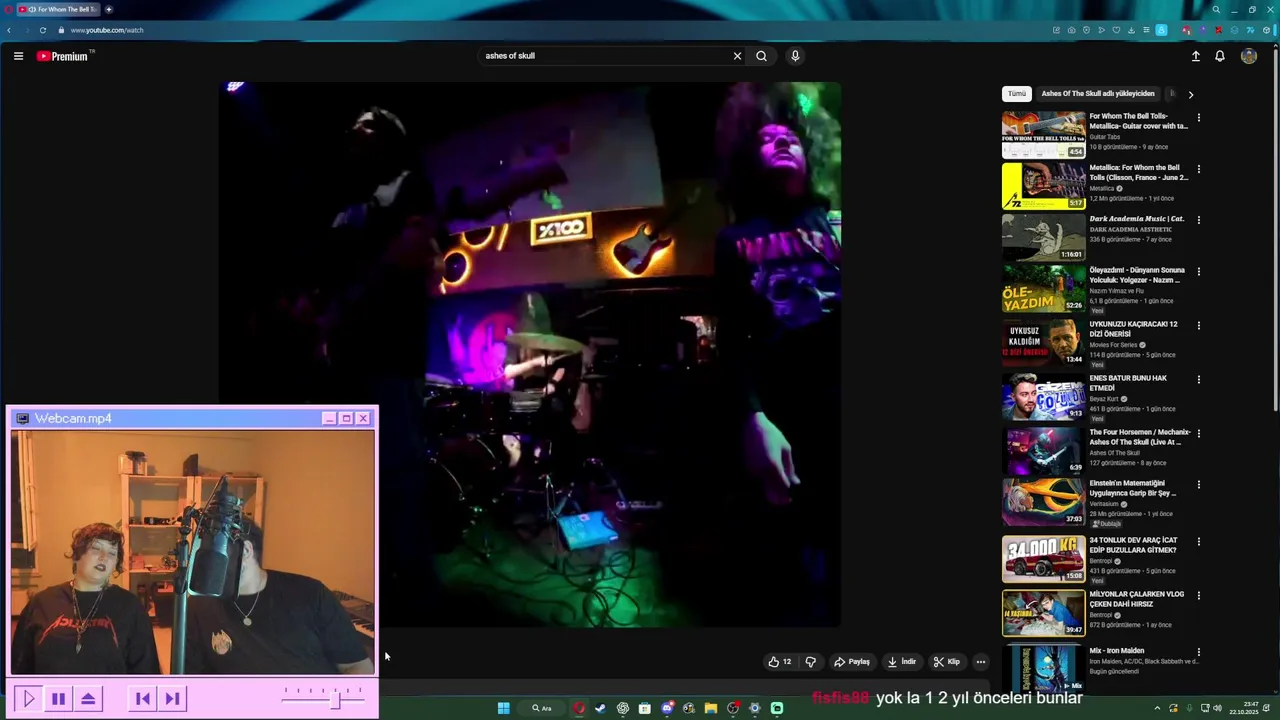Open File Explorer folder on taskbar
Image resolution: width=1280 pixels, height=720 pixels.
point(711,708)
